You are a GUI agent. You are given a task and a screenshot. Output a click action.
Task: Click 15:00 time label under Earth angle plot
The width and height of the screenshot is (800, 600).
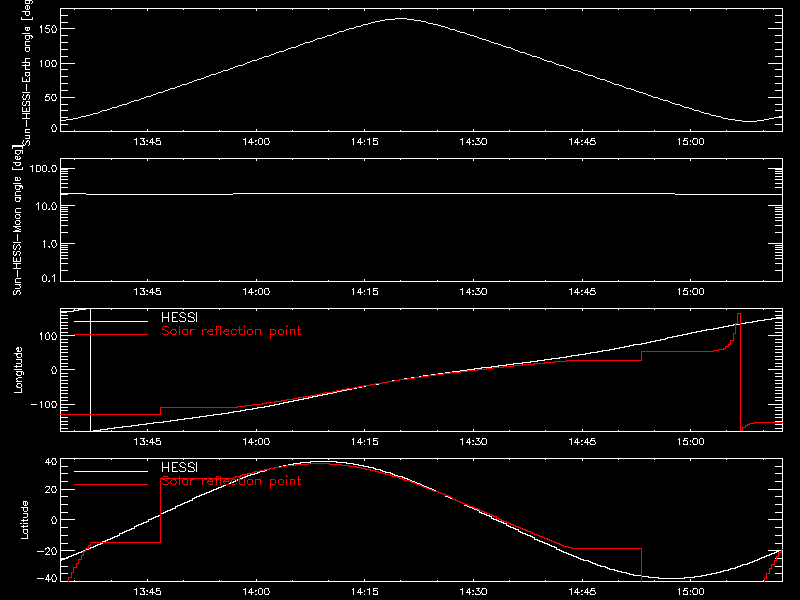pos(691,142)
